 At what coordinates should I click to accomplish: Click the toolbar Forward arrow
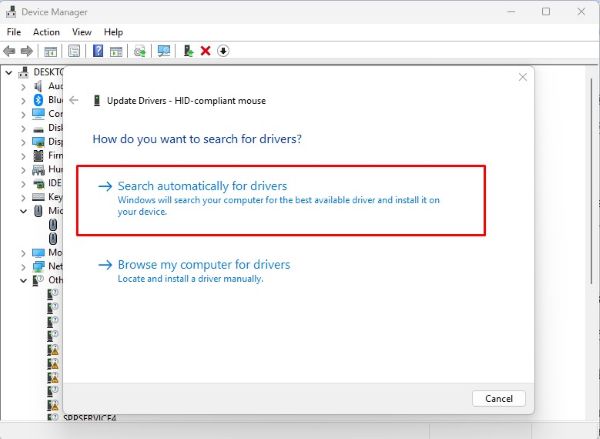[x=27, y=51]
